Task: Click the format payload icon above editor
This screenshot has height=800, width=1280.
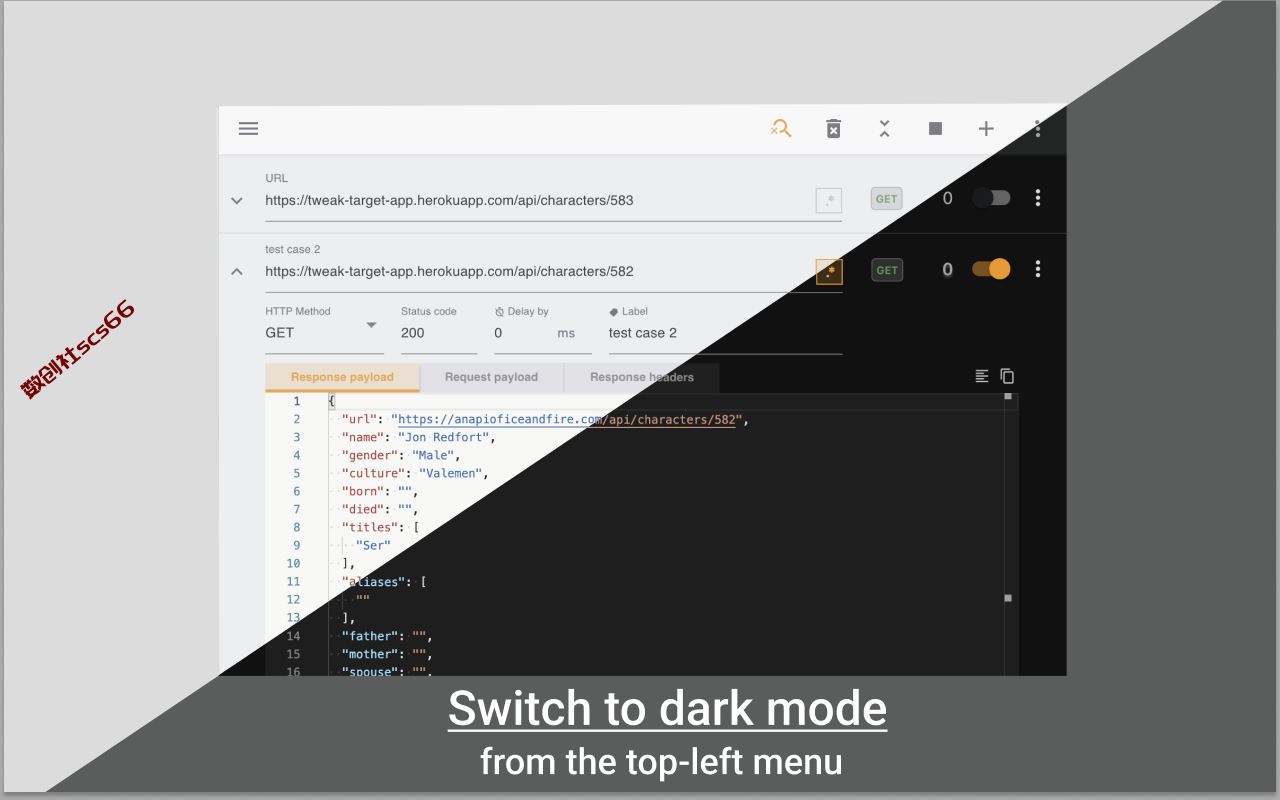Action: (x=982, y=376)
